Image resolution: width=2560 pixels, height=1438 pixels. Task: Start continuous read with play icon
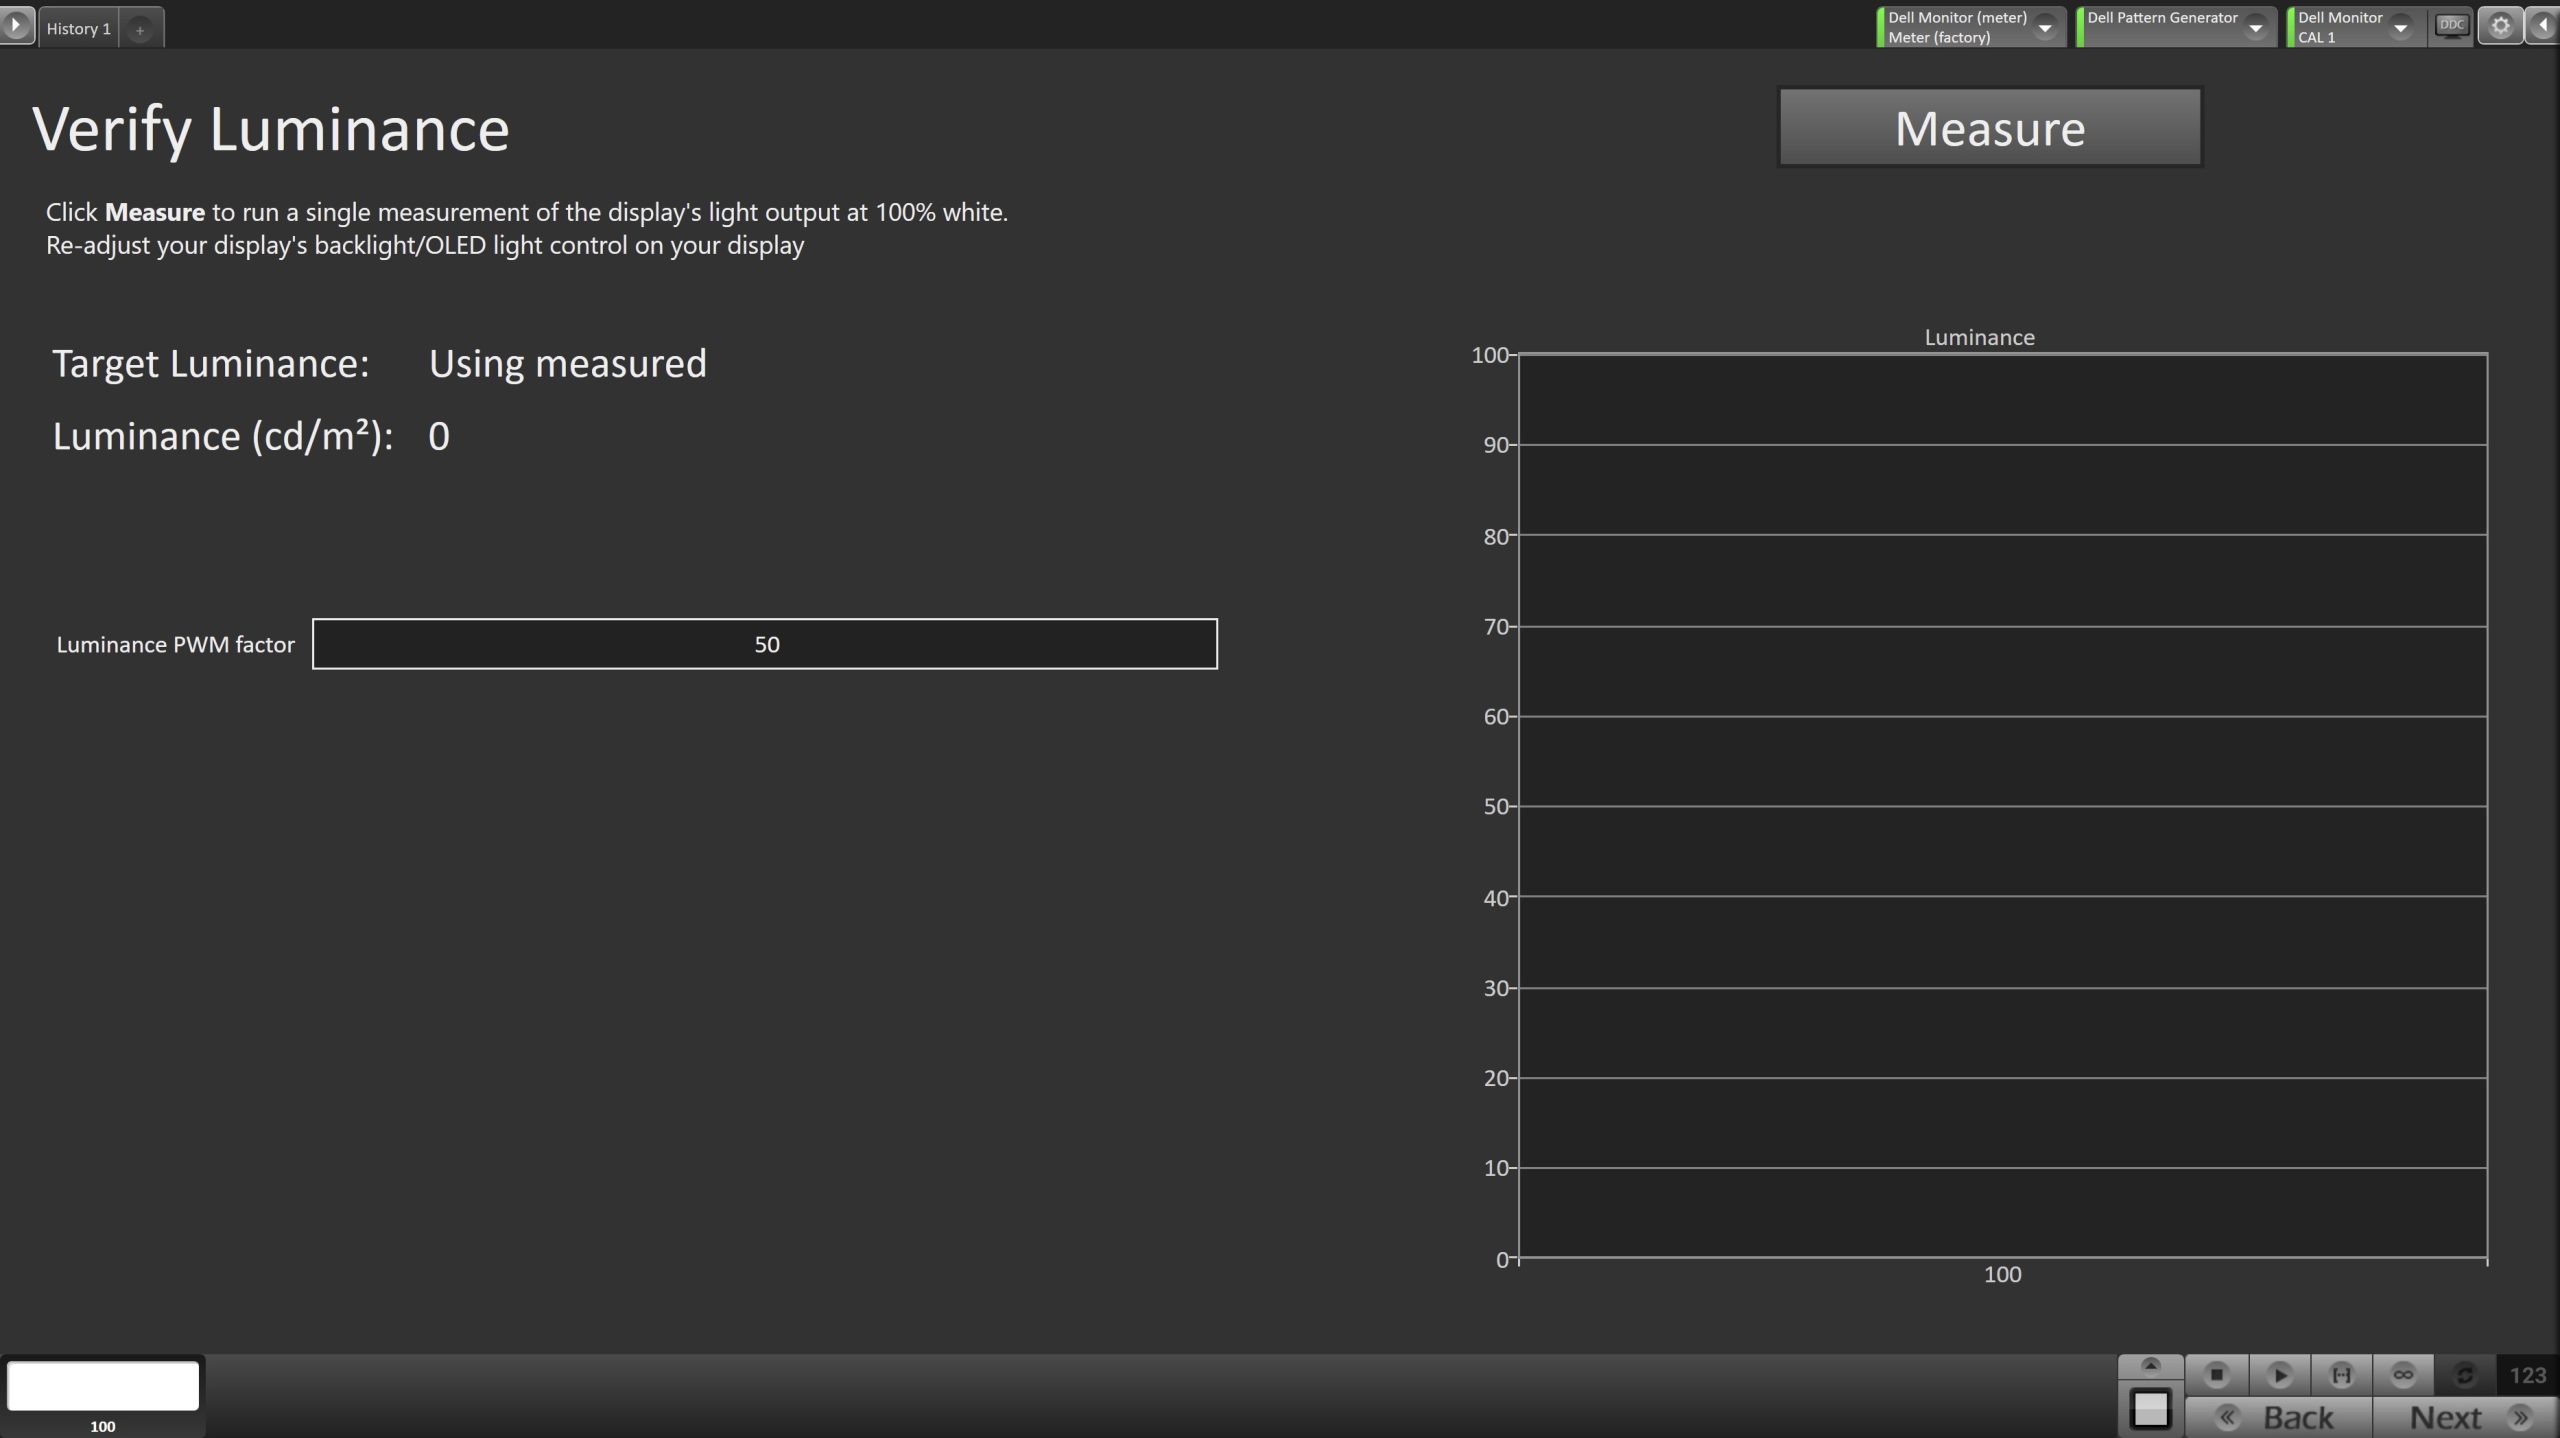click(x=2279, y=1375)
